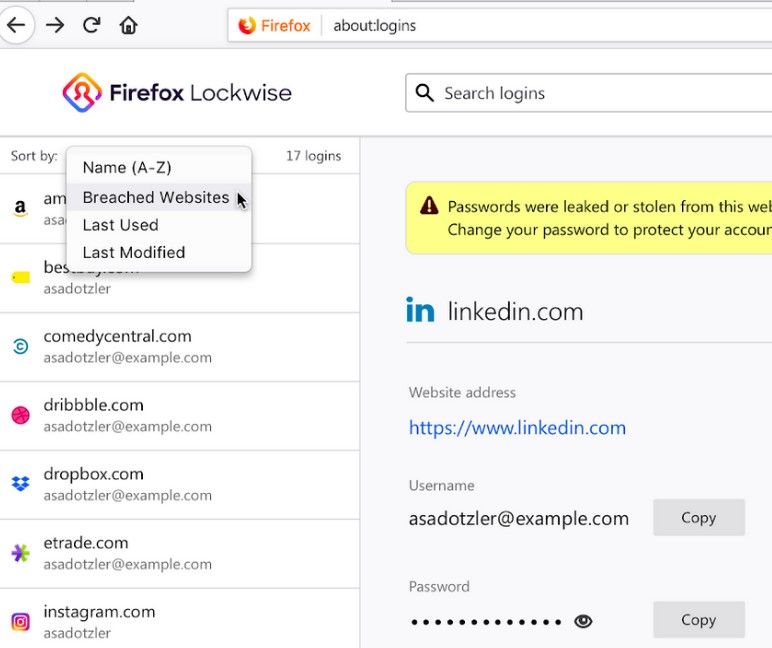Click the breach warning triangle icon

(429, 205)
